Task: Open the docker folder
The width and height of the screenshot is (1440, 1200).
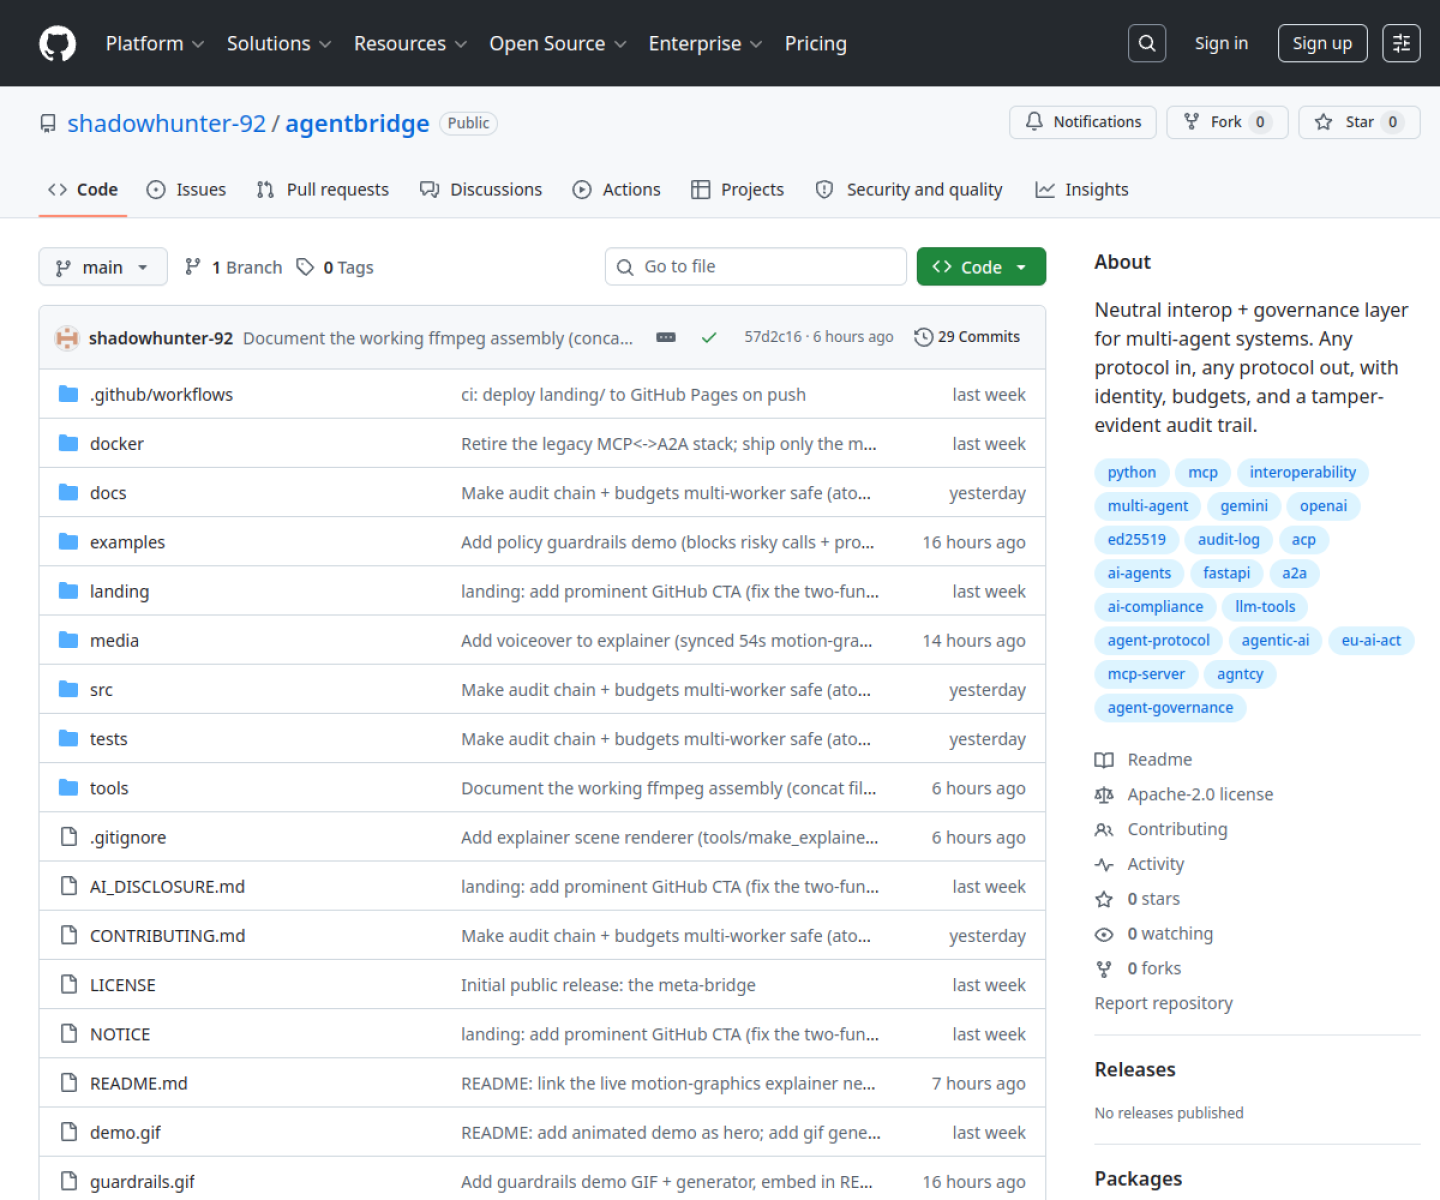Action: [x=117, y=443]
